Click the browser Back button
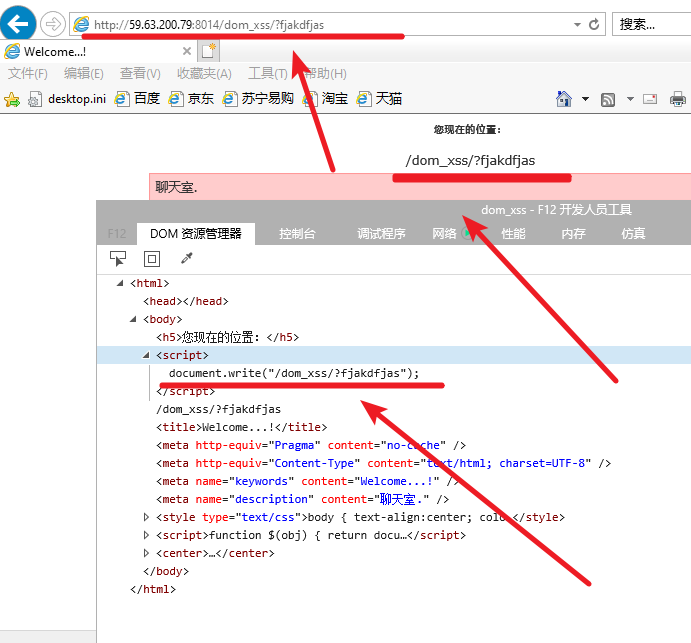The image size is (691, 643). click(x=18, y=23)
